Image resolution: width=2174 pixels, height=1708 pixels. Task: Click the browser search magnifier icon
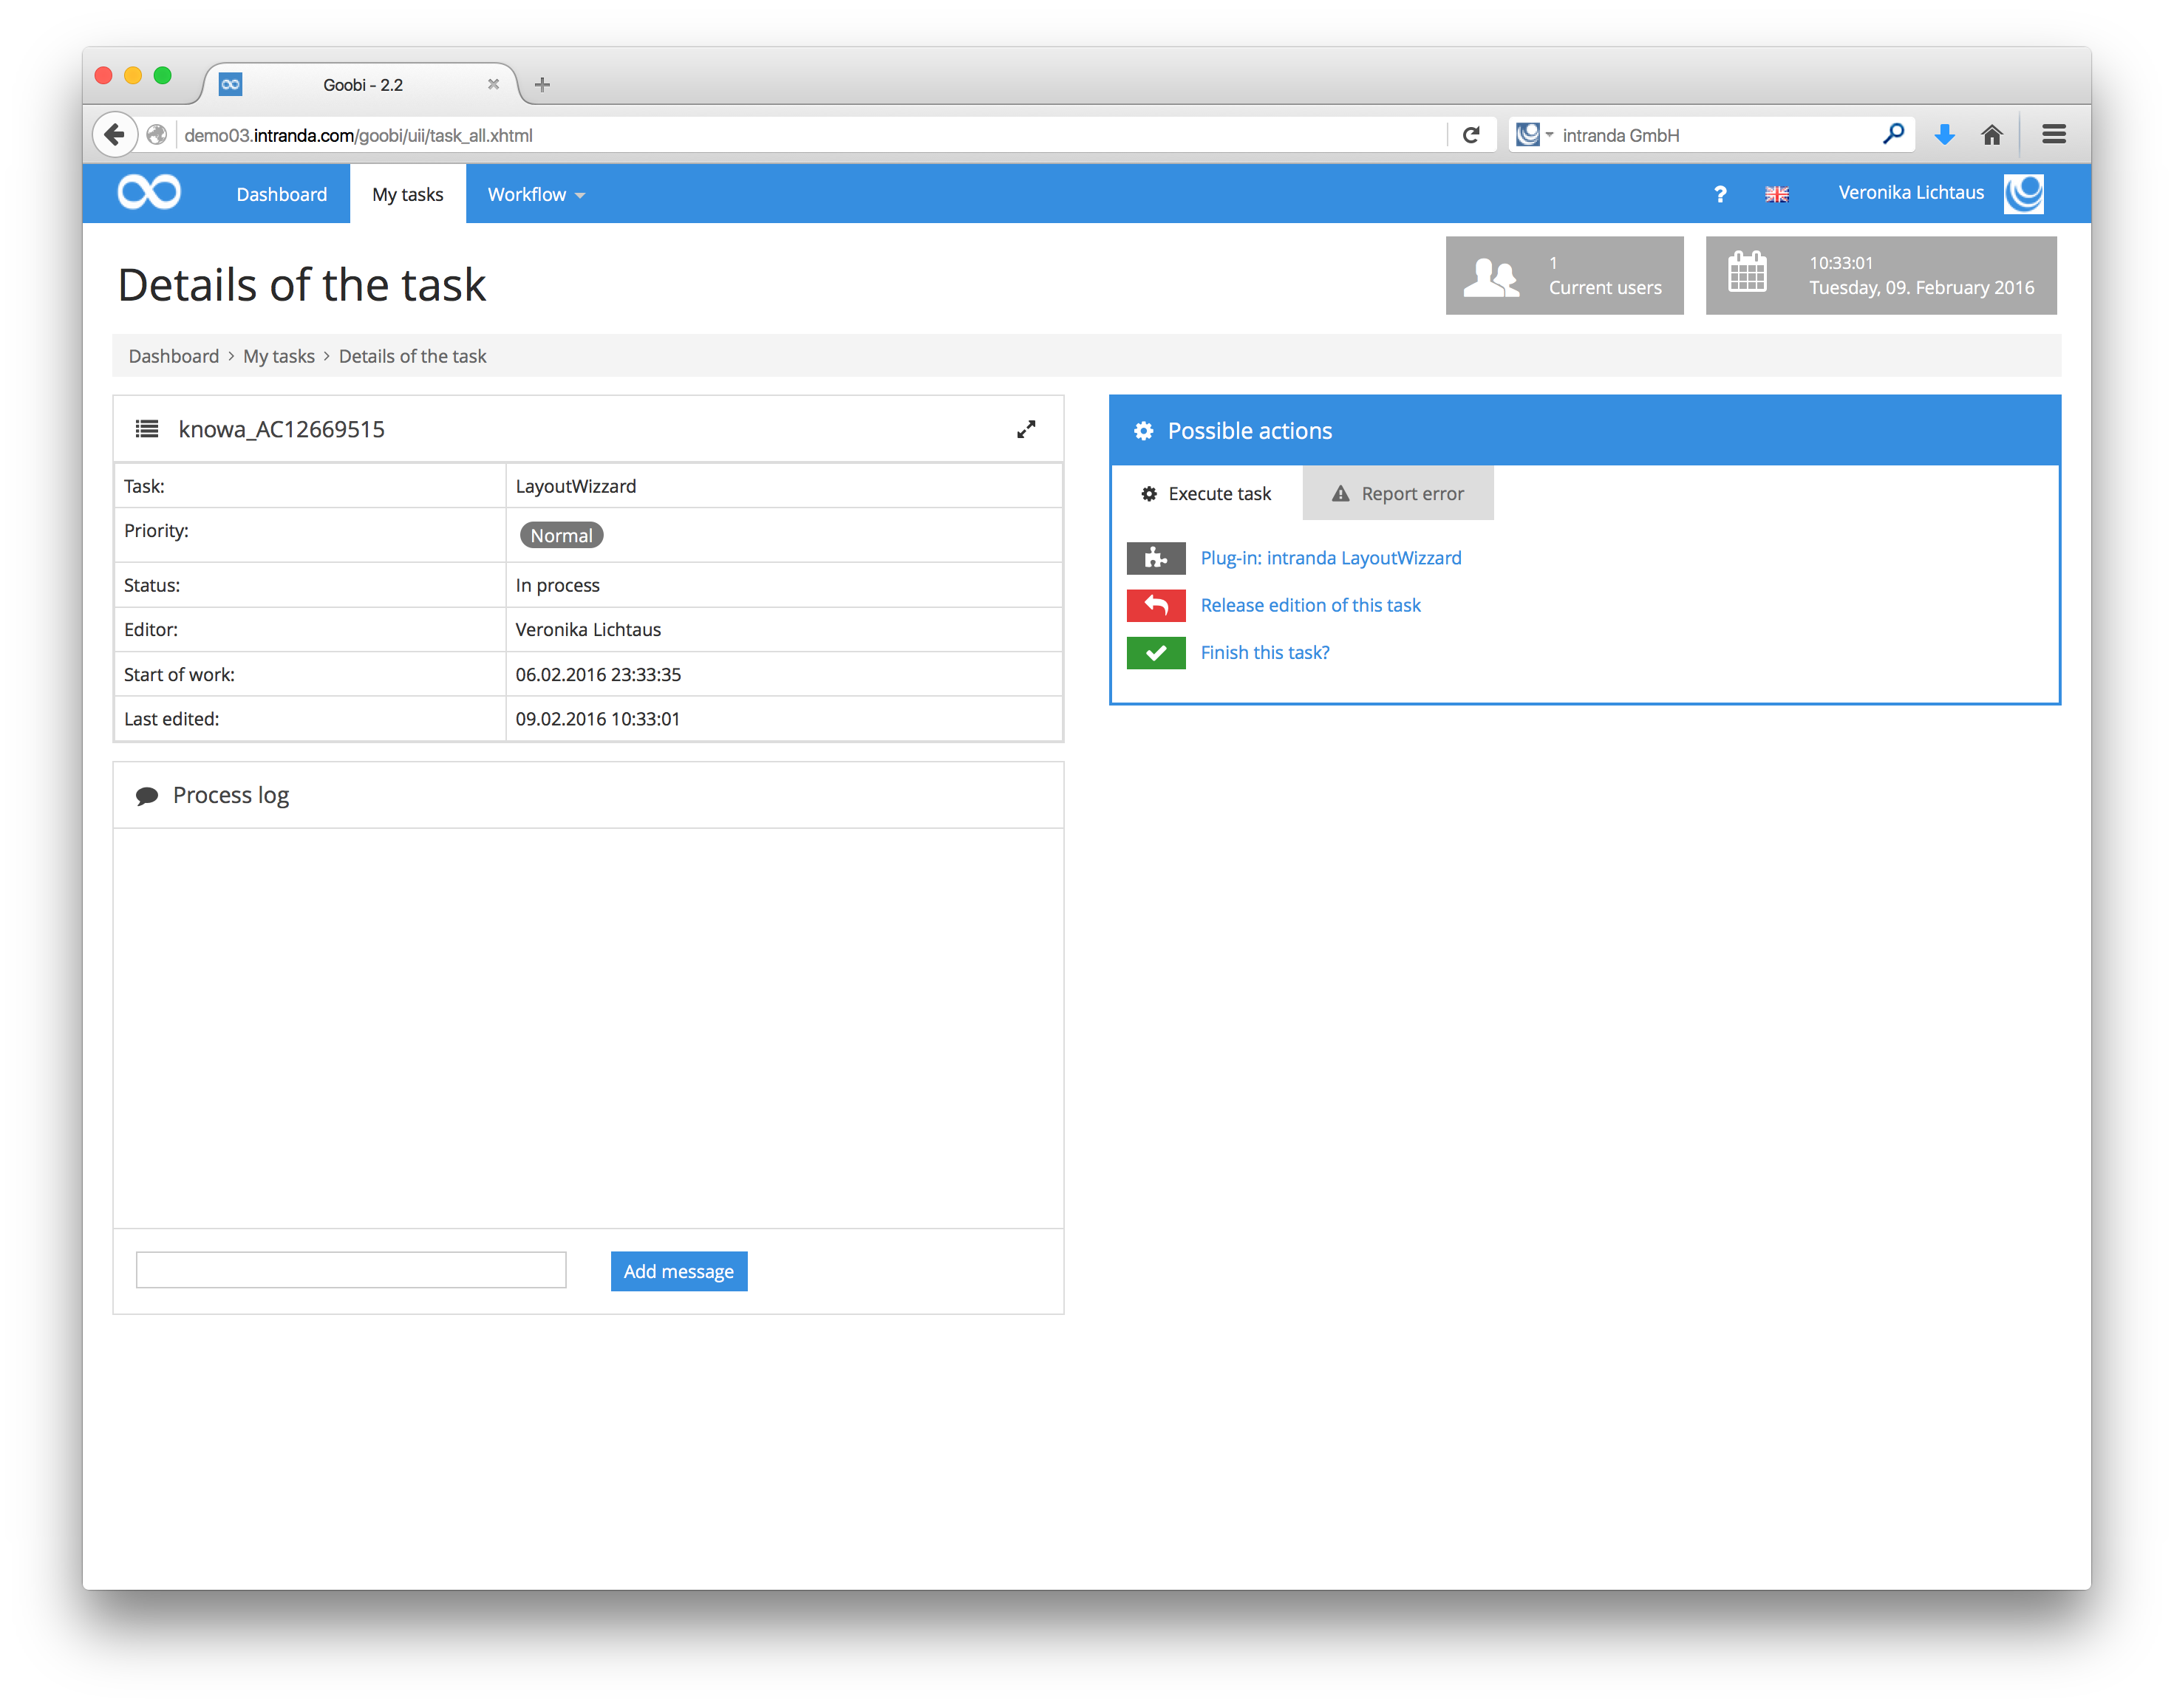pyautogui.click(x=1892, y=134)
